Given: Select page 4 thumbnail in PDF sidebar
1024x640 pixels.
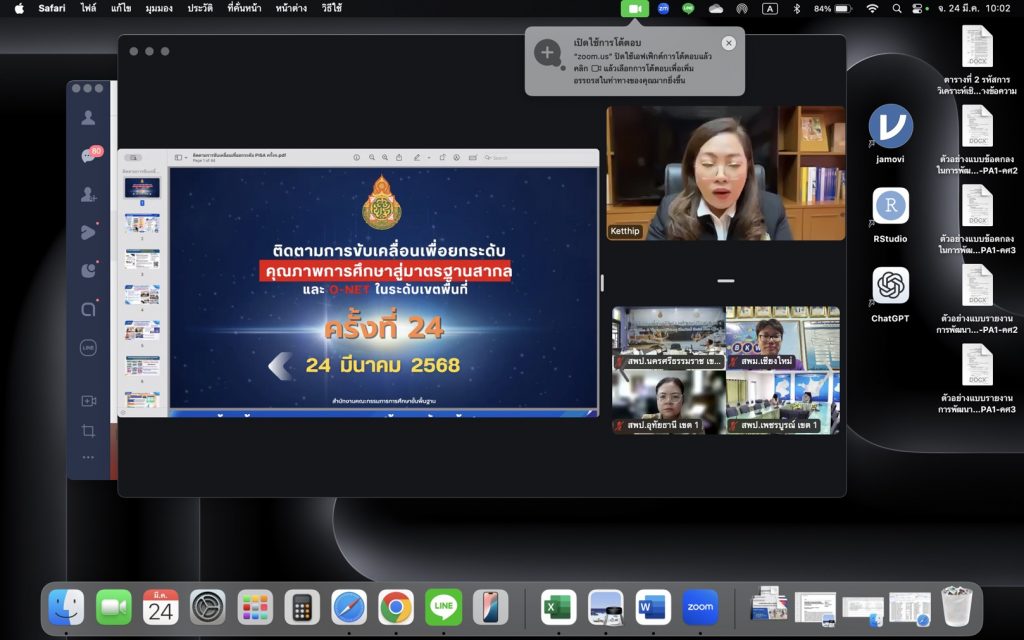Looking at the screenshot, I should 142,295.
